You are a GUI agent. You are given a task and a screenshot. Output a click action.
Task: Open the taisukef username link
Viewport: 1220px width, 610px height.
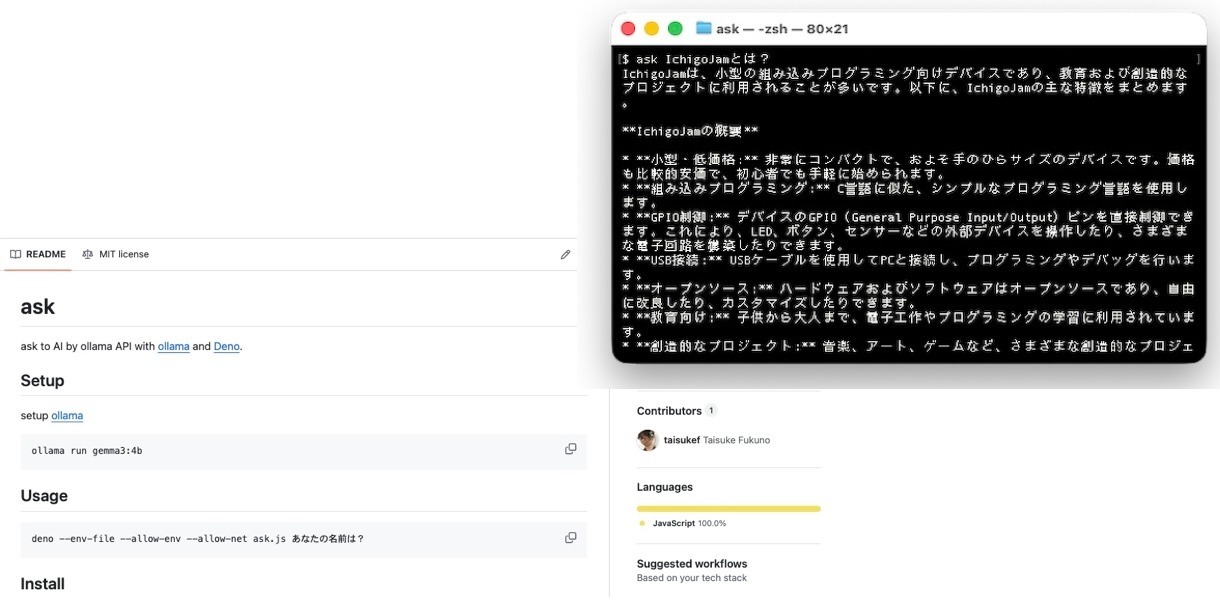tap(680, 440)
